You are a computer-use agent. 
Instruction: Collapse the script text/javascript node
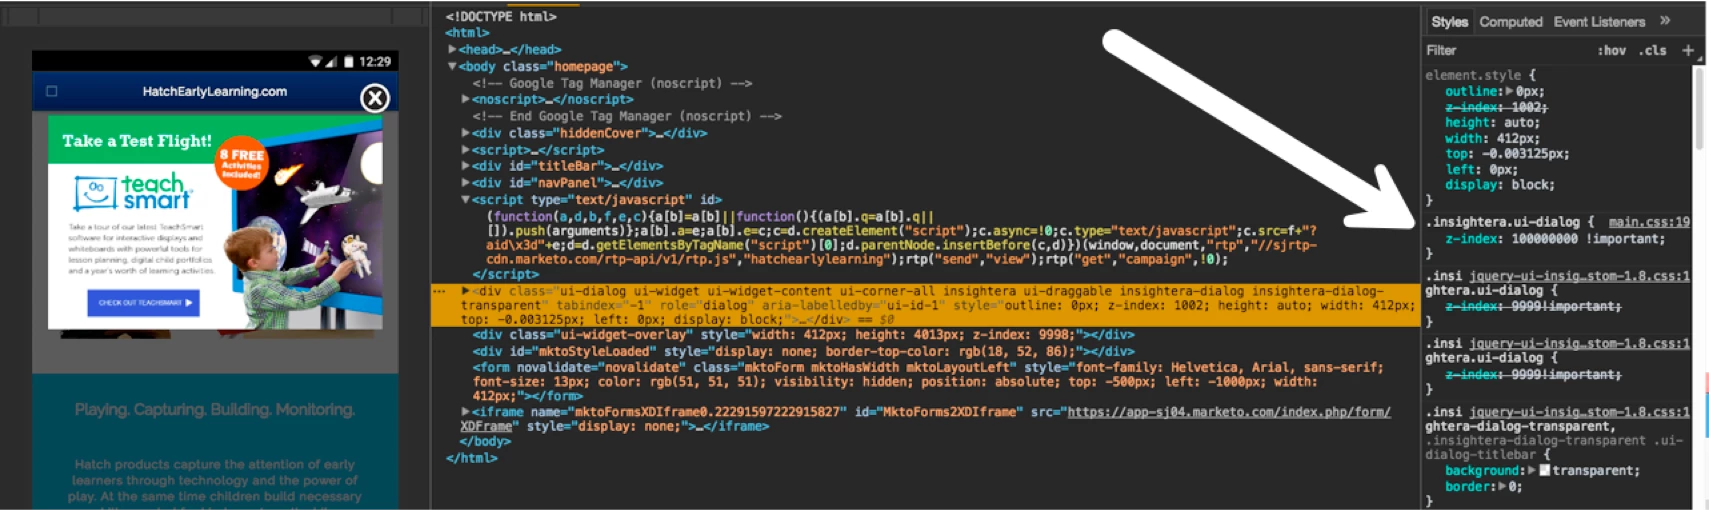click(466, 200)
